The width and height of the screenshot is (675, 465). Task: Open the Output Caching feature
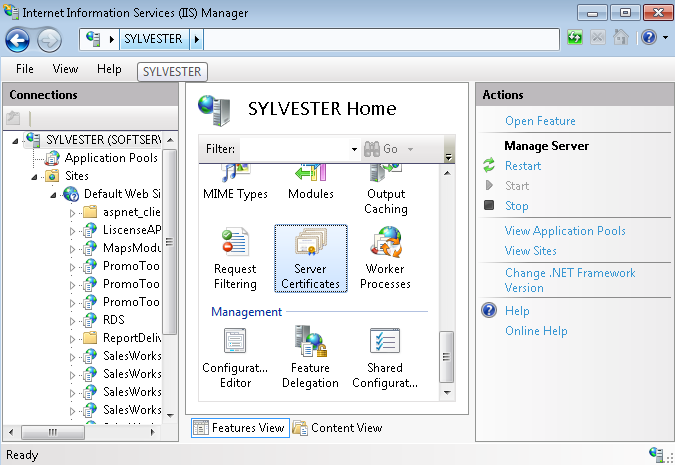(x=386, y=190)
